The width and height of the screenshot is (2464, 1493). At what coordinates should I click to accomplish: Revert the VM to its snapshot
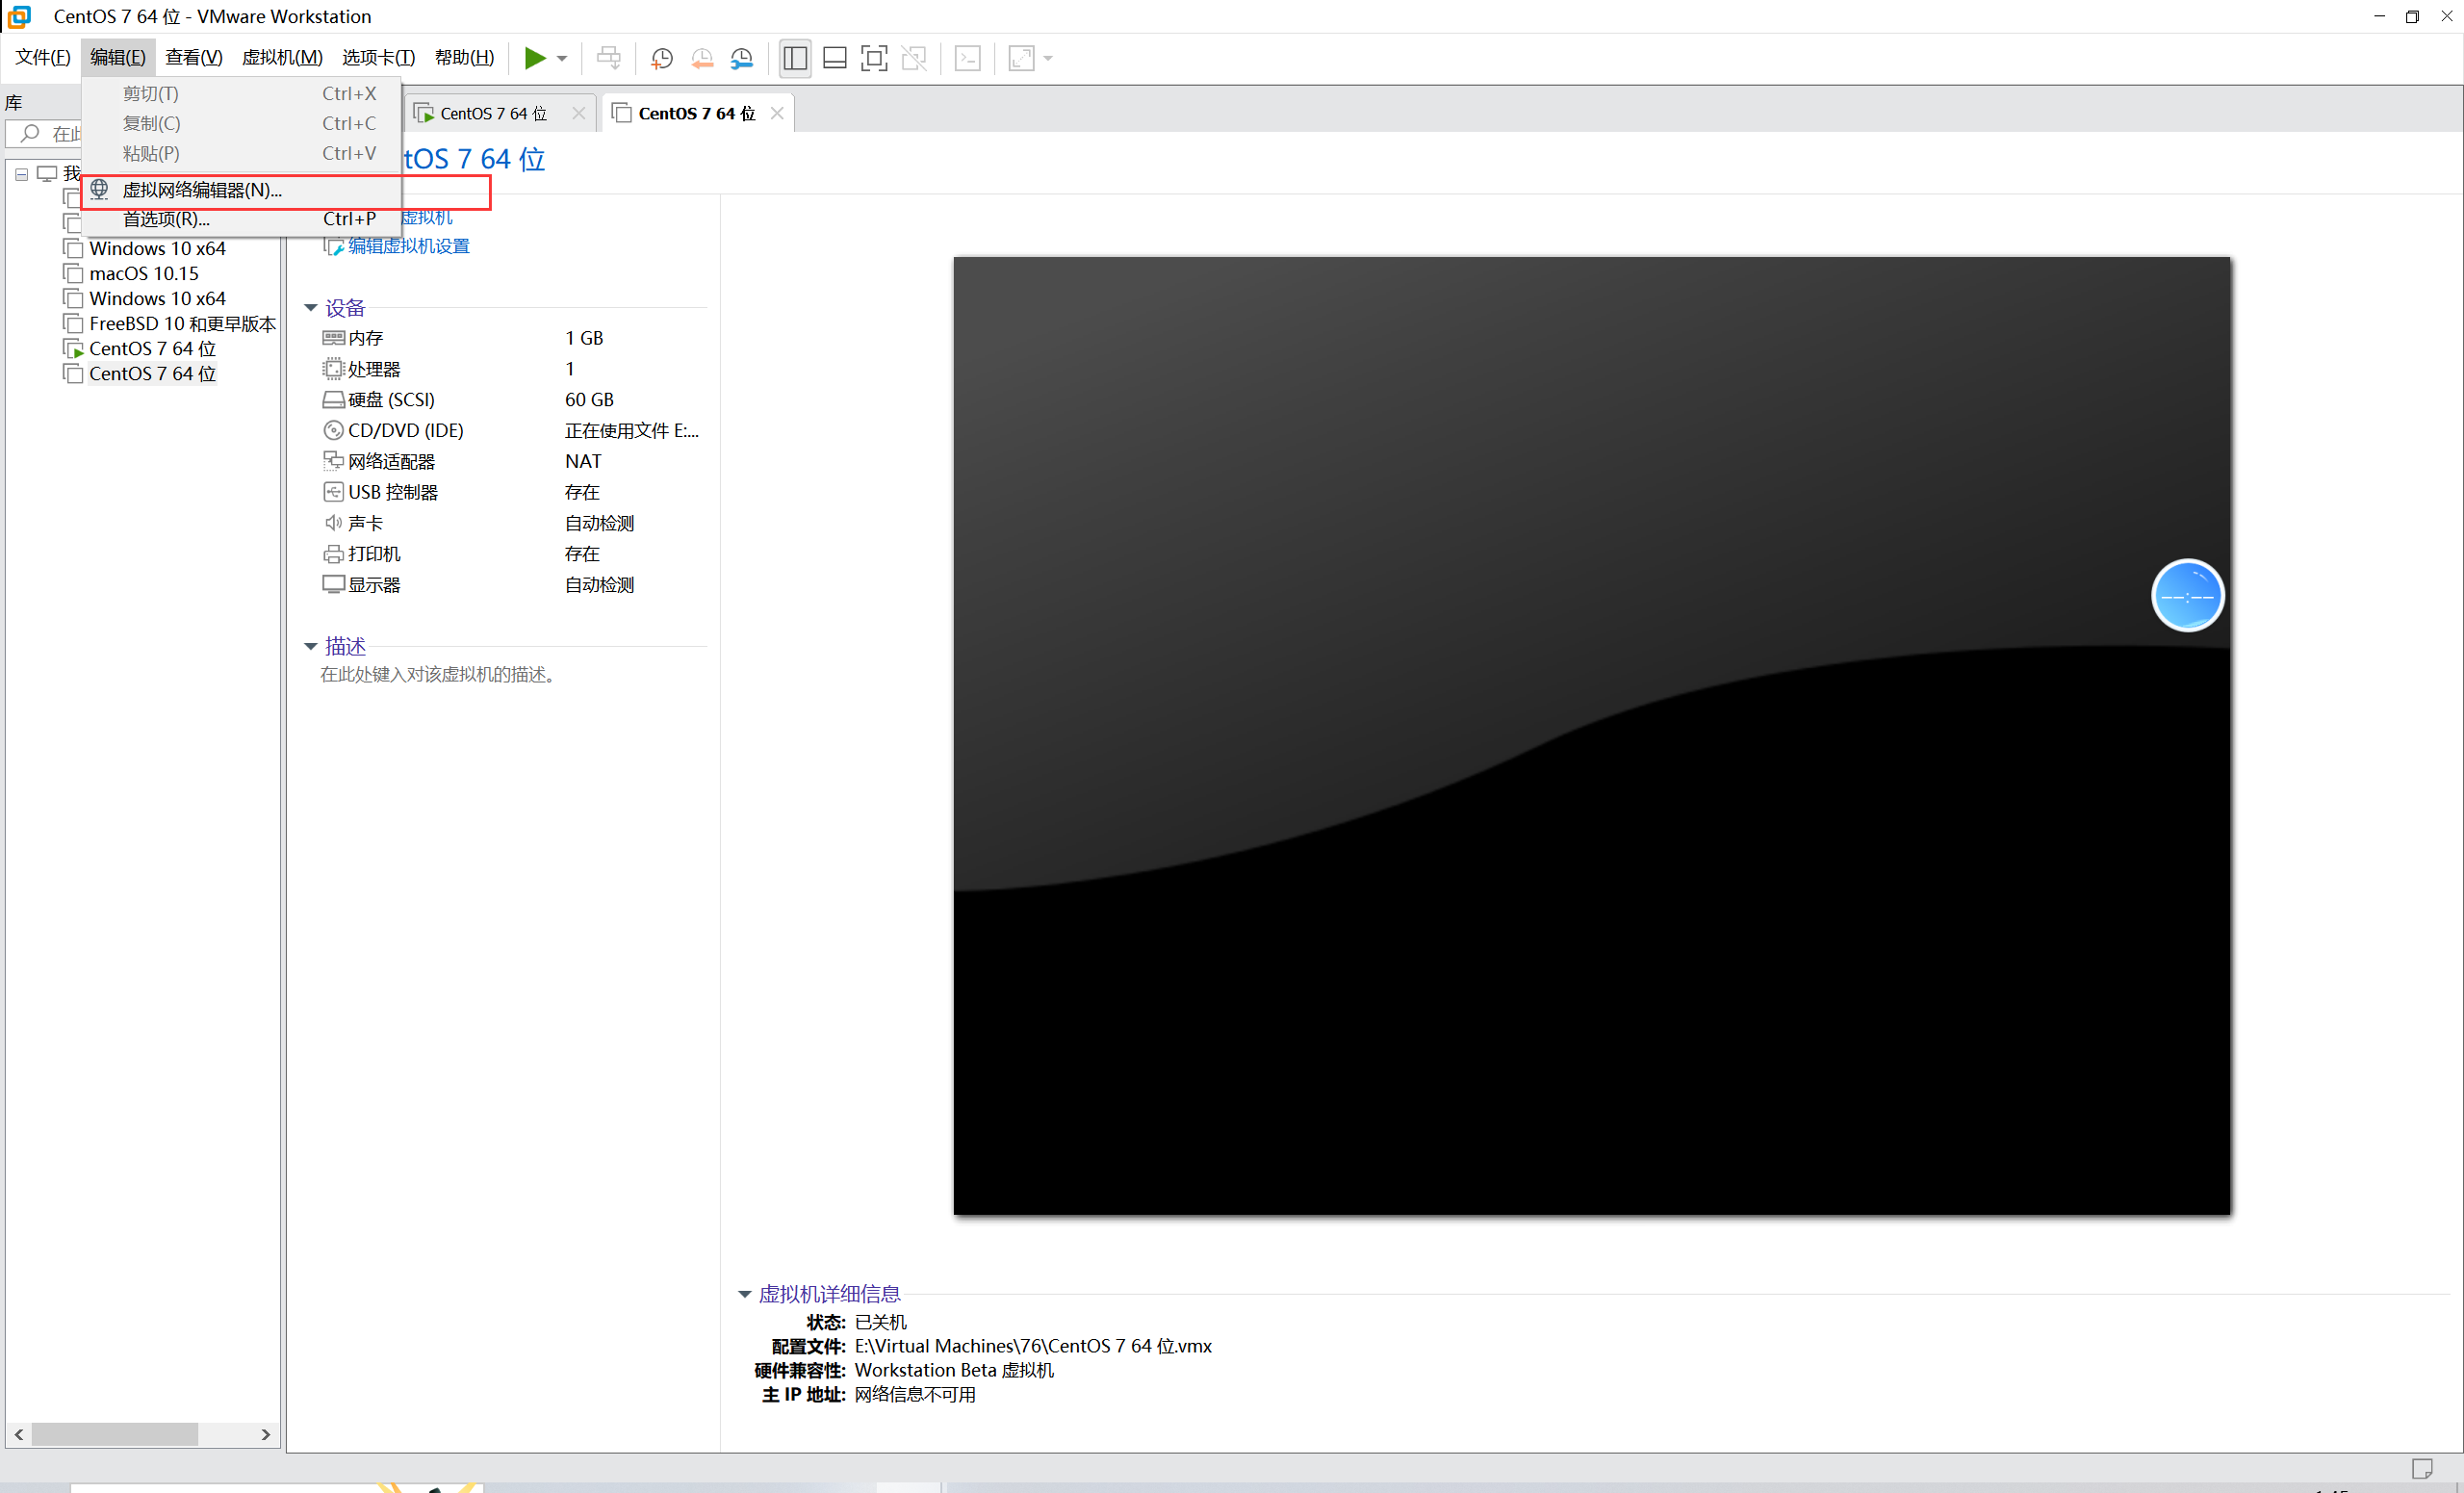point(702,58)
